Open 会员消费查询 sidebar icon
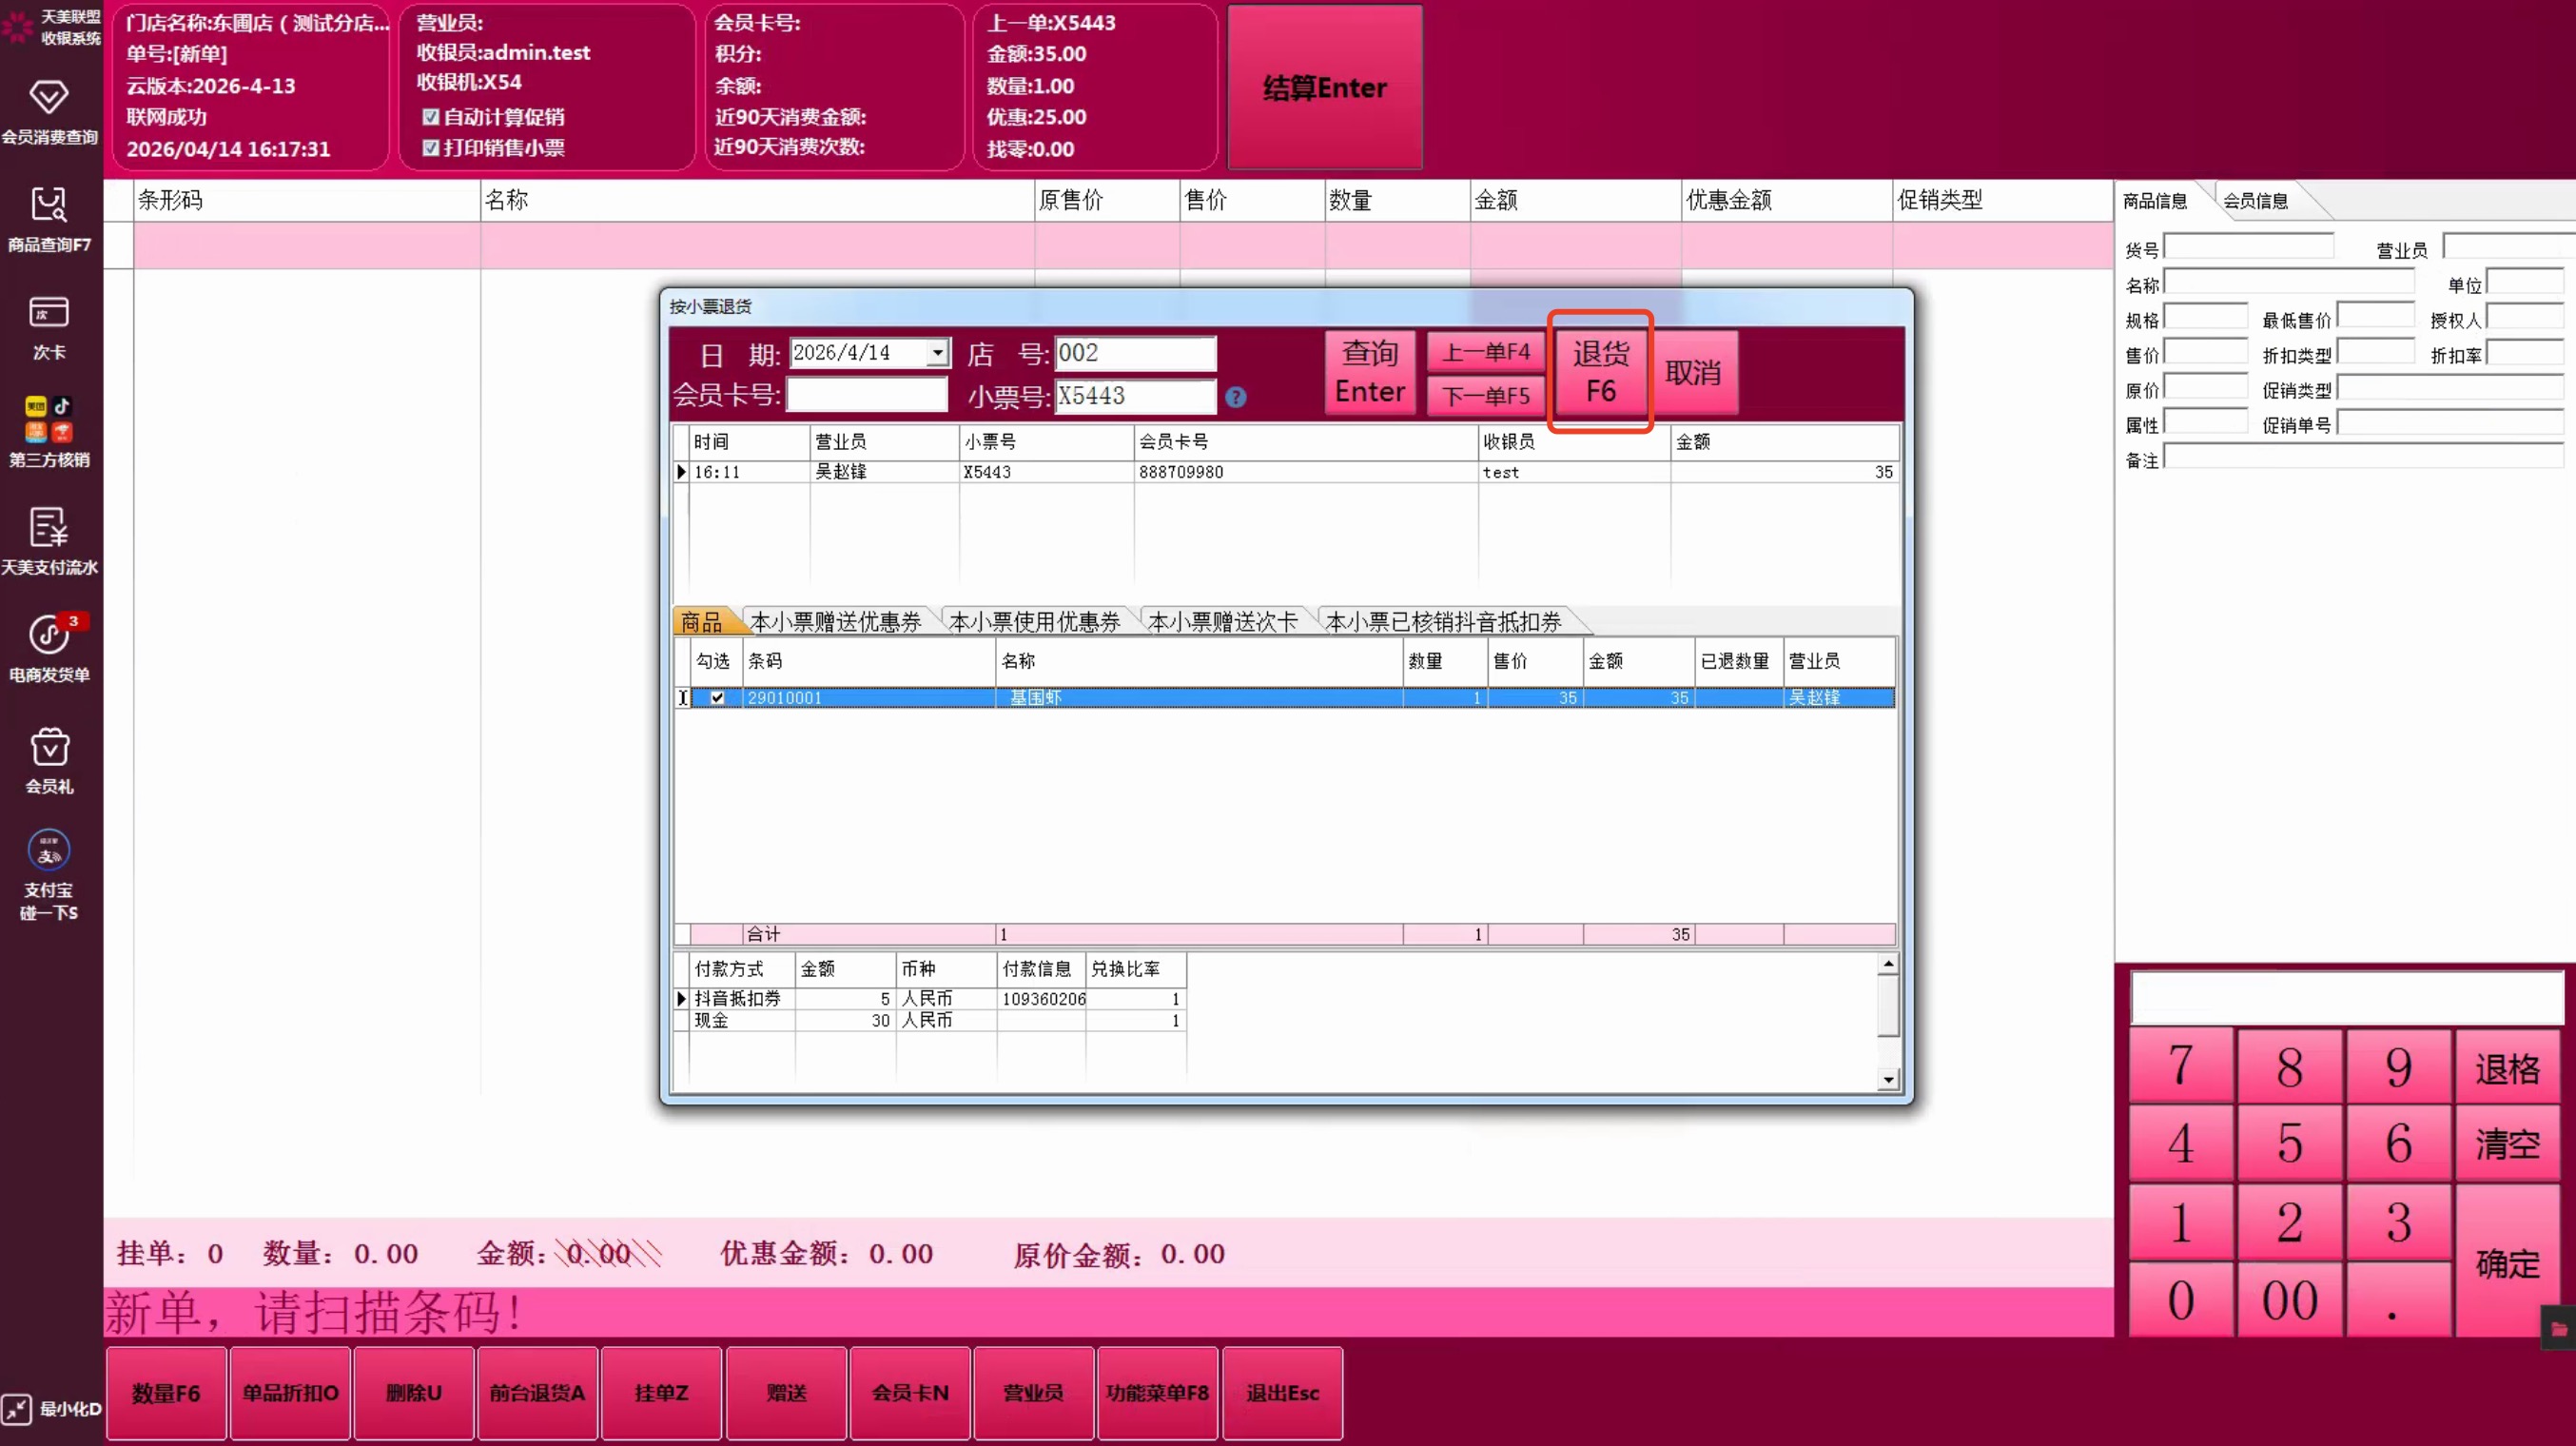Screen dimensions: 2576x1446 click(48, 98)
